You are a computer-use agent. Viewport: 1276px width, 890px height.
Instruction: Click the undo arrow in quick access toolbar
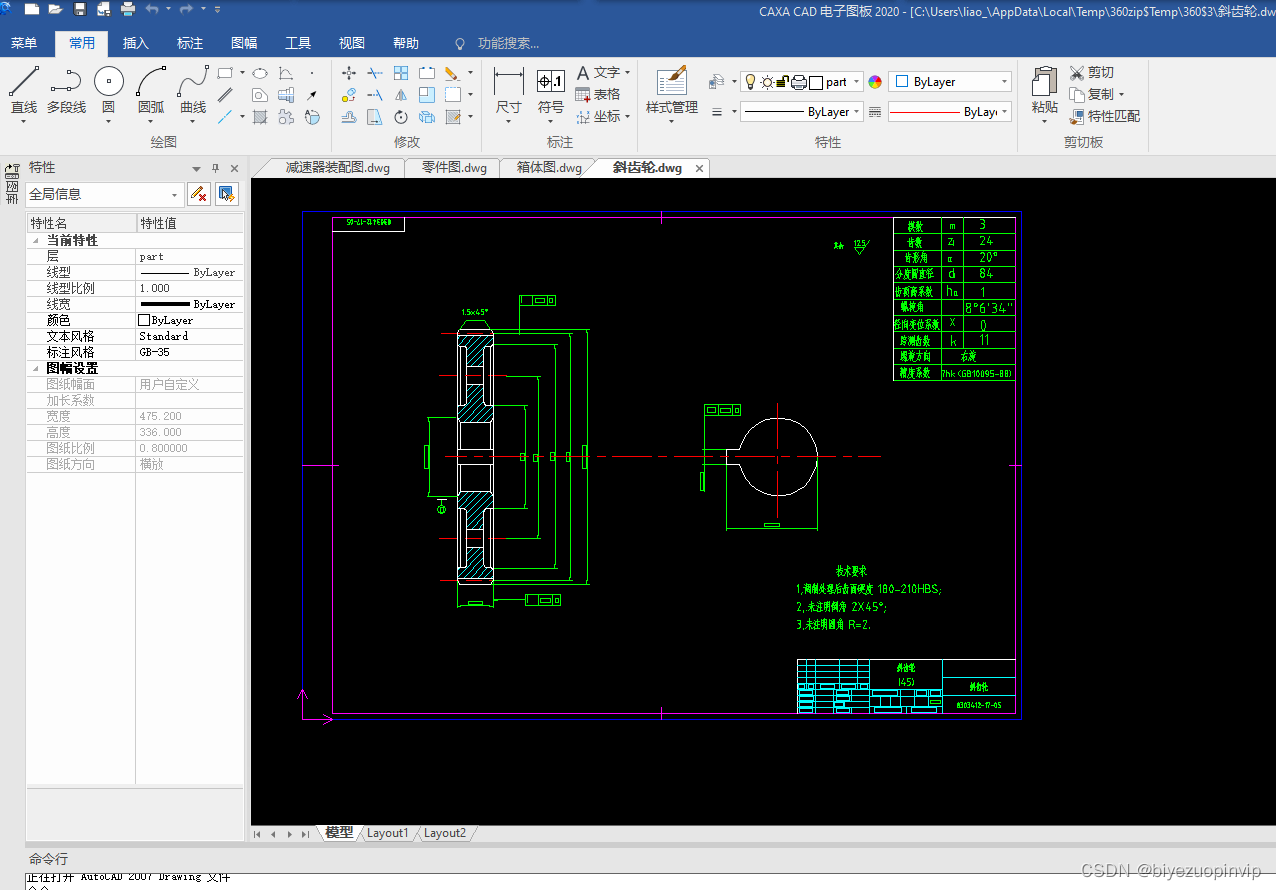pyautogui.click(x=152, y=9)
